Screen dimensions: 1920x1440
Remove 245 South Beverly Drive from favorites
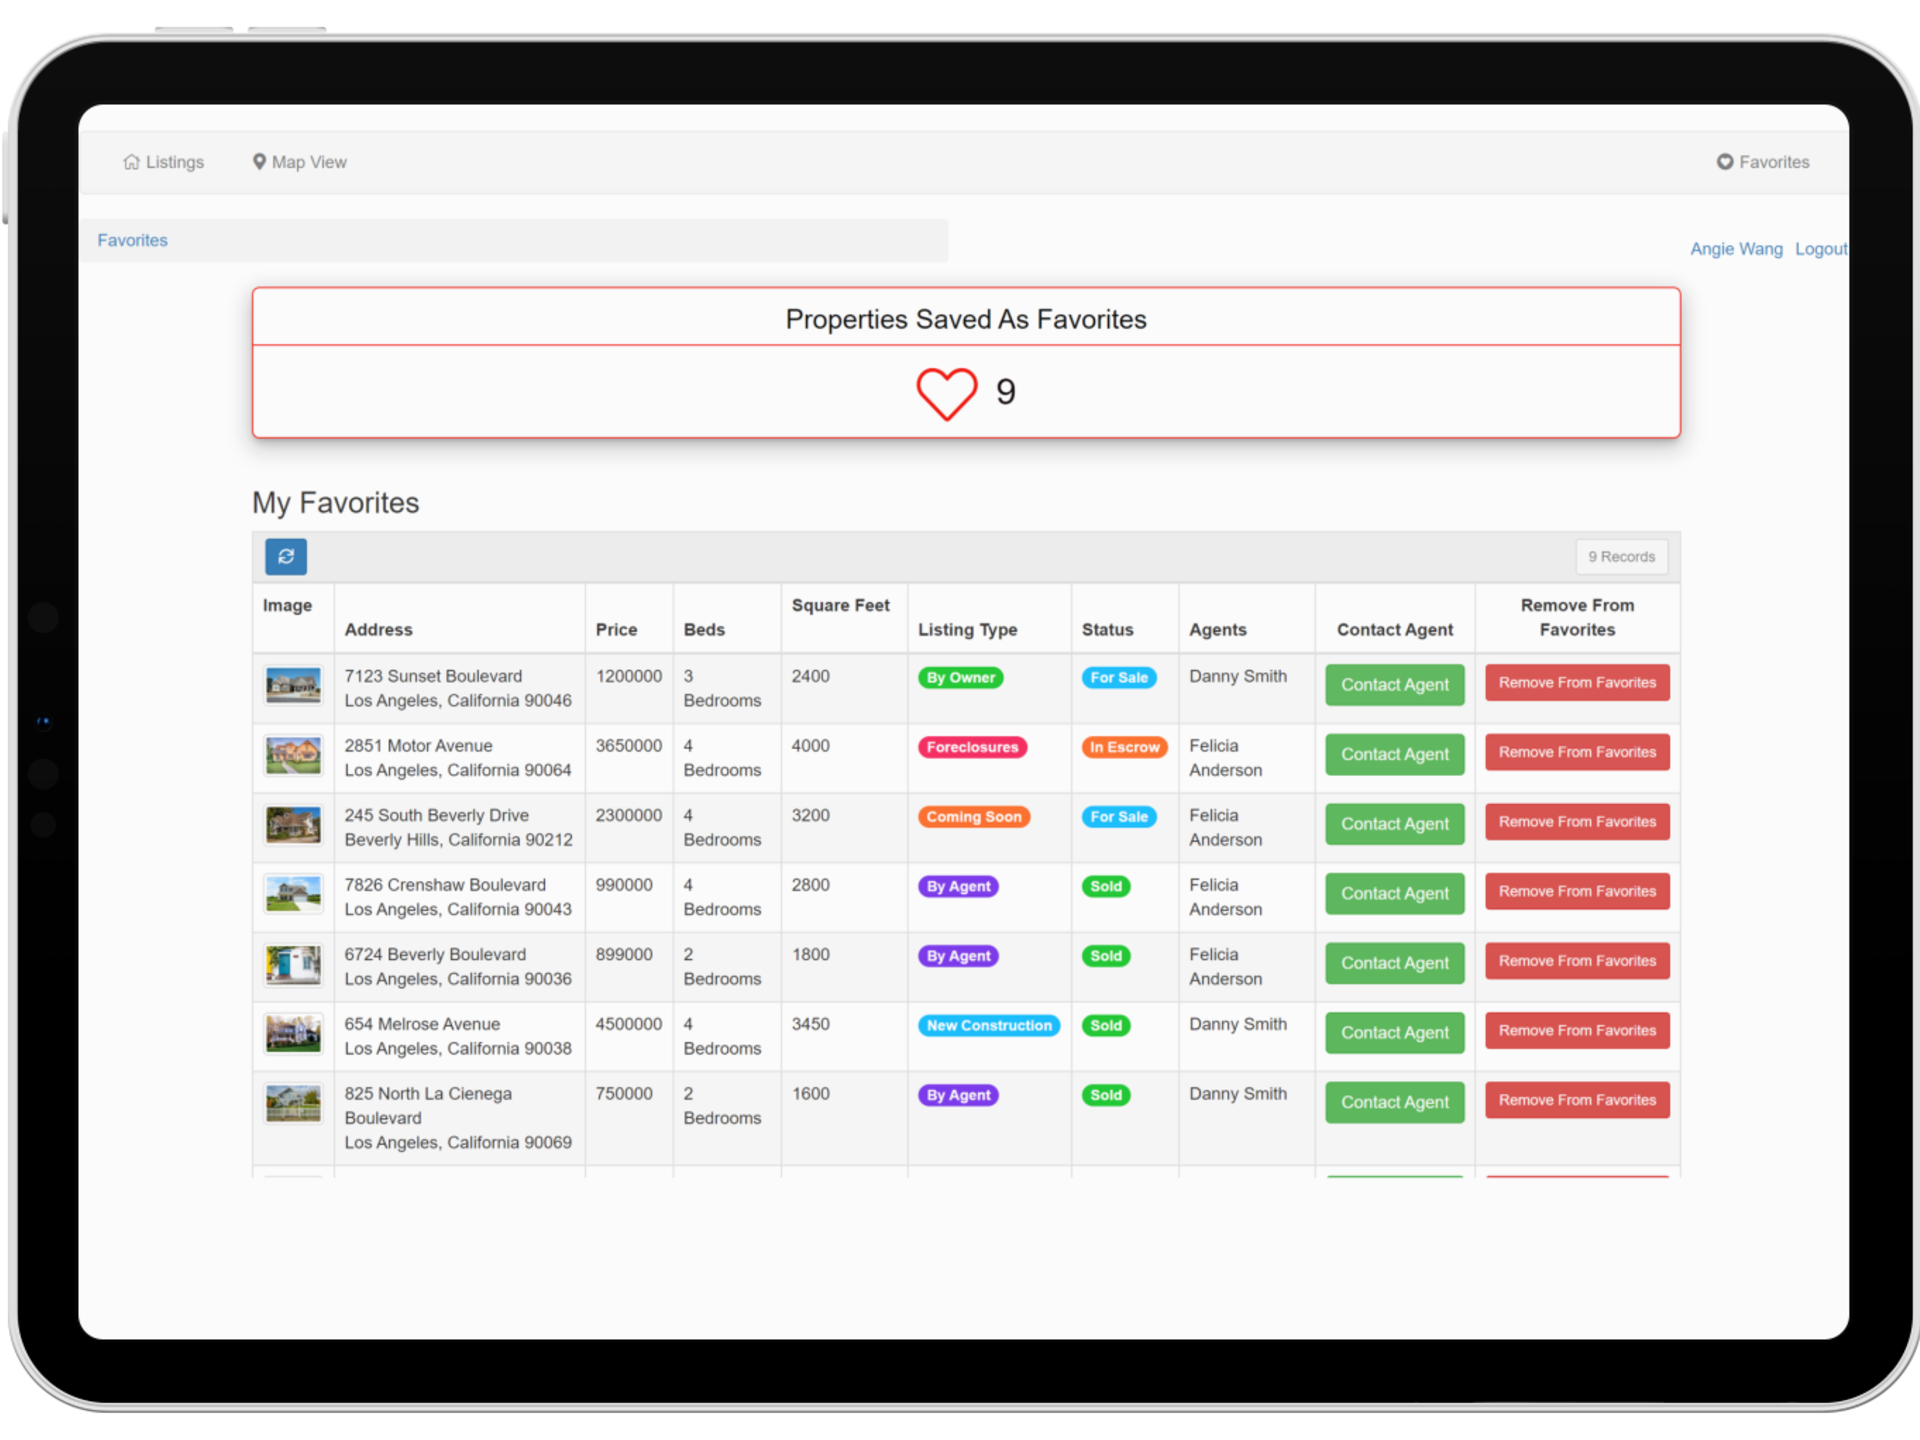coord(1577,822)
